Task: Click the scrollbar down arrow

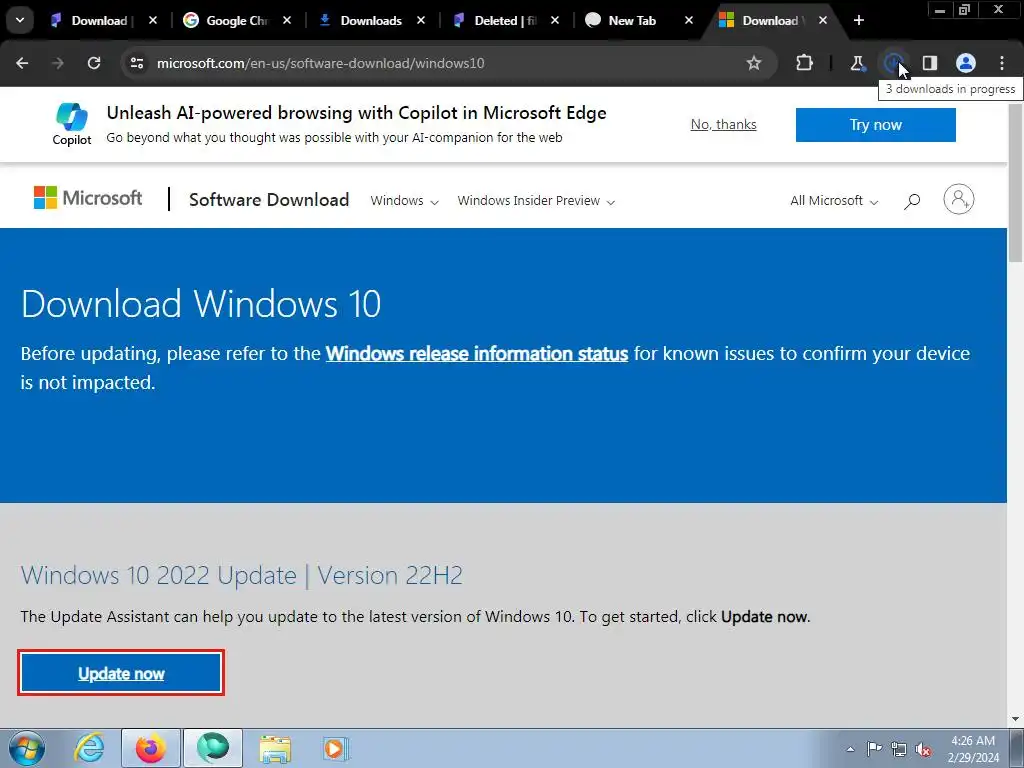Action: (1016, 719)
